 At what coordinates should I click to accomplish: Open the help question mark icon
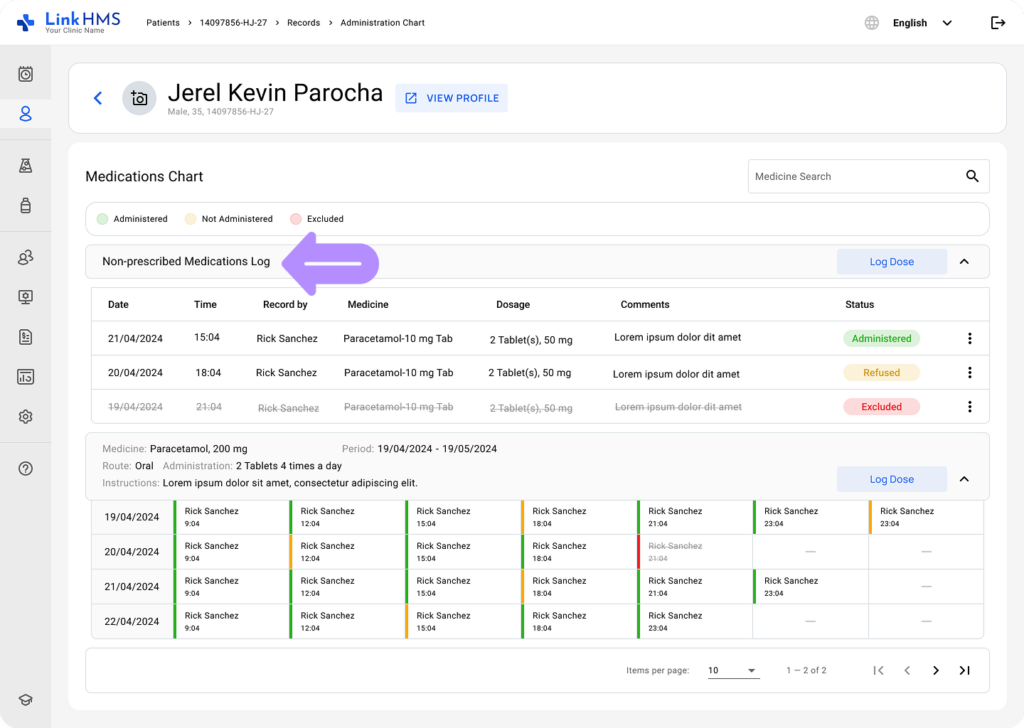point(26,468)
